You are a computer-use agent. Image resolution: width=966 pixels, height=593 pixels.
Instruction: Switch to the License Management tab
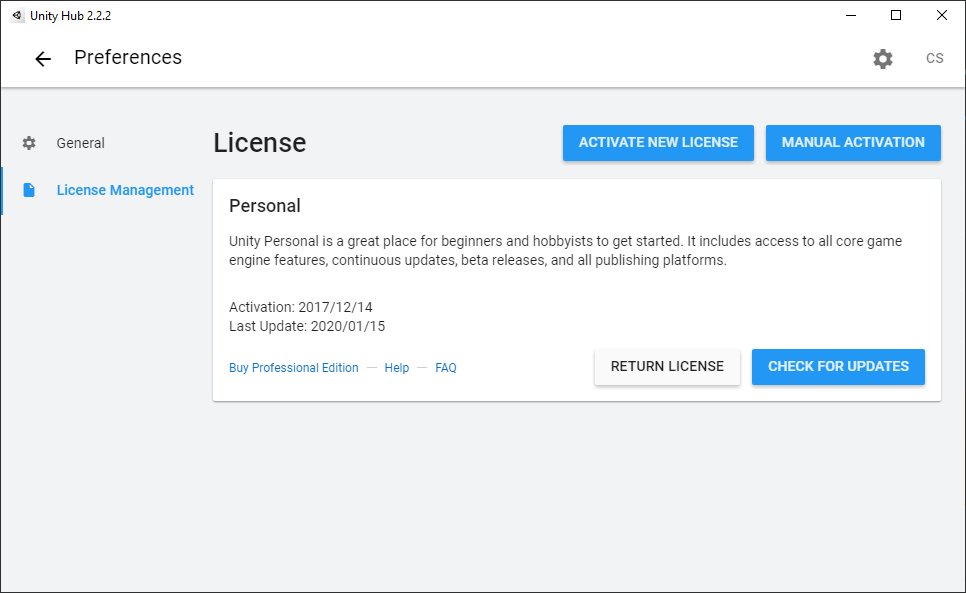(125, 190)
